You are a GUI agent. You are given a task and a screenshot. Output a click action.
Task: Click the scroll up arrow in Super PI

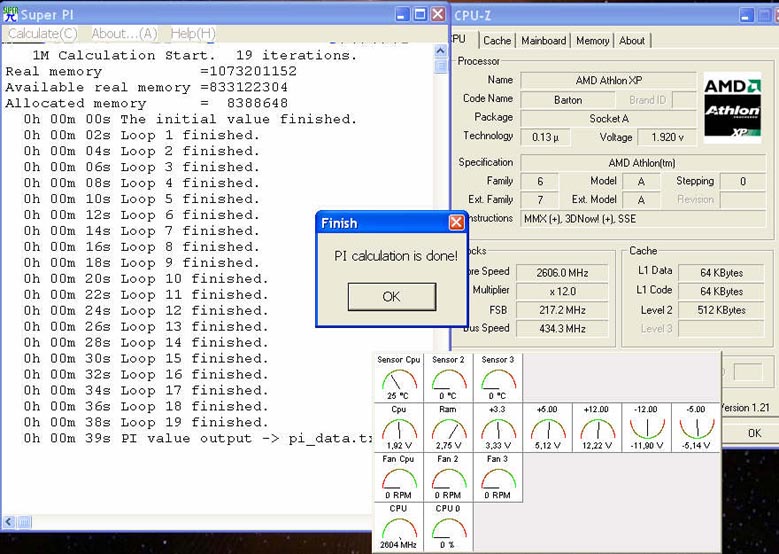440,51
